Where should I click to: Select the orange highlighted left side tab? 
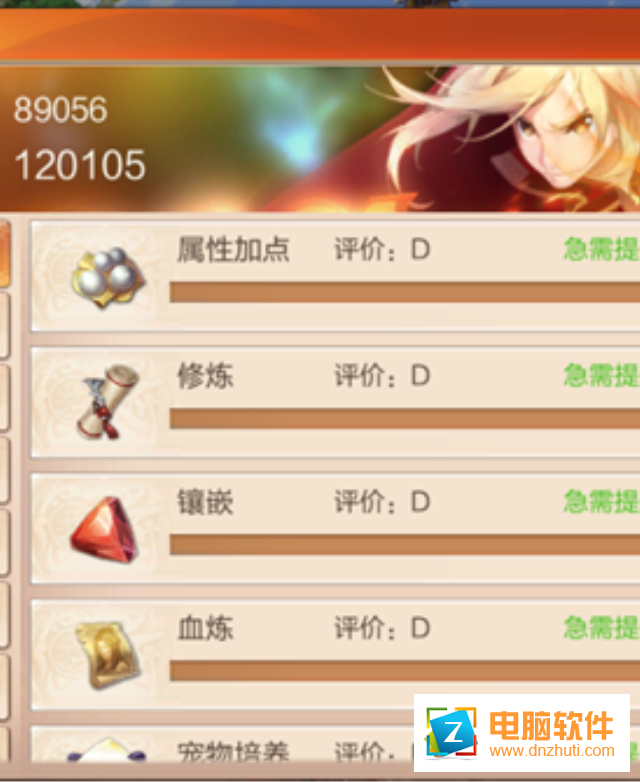click(4, 254)
